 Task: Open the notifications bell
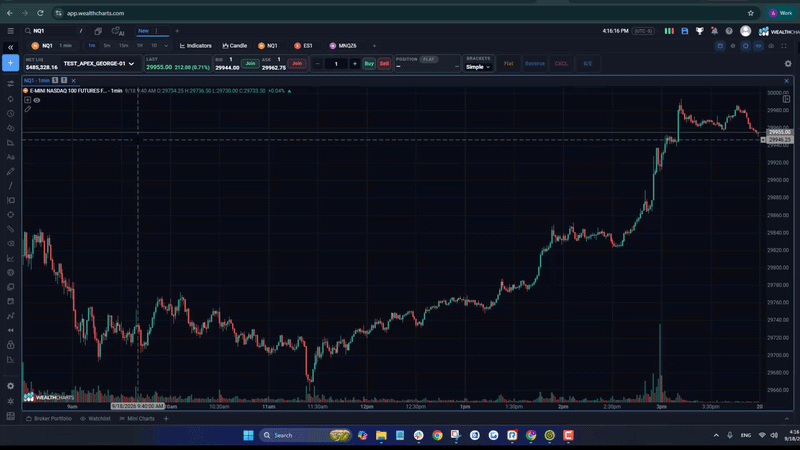[714, 31]
